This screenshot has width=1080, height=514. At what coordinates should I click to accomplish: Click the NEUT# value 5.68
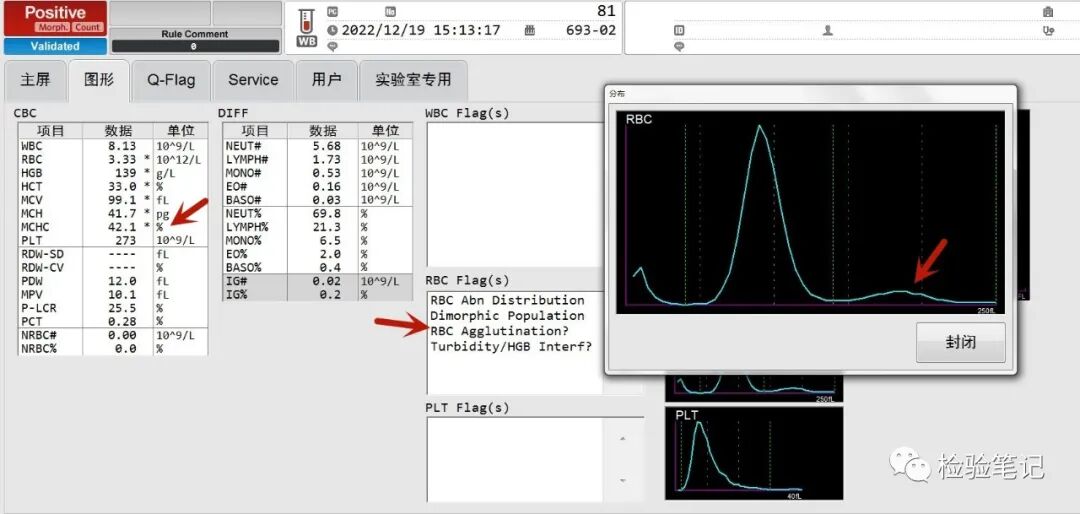click(x=326, y=146)
